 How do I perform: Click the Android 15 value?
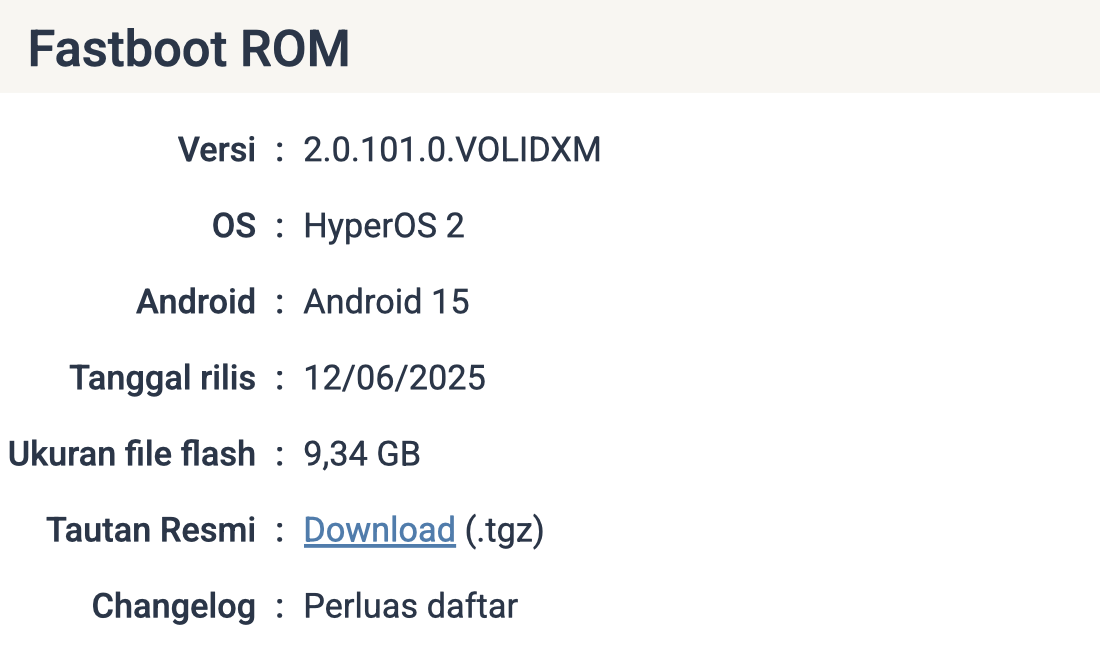pyautogui.click(x=387, y=302)
